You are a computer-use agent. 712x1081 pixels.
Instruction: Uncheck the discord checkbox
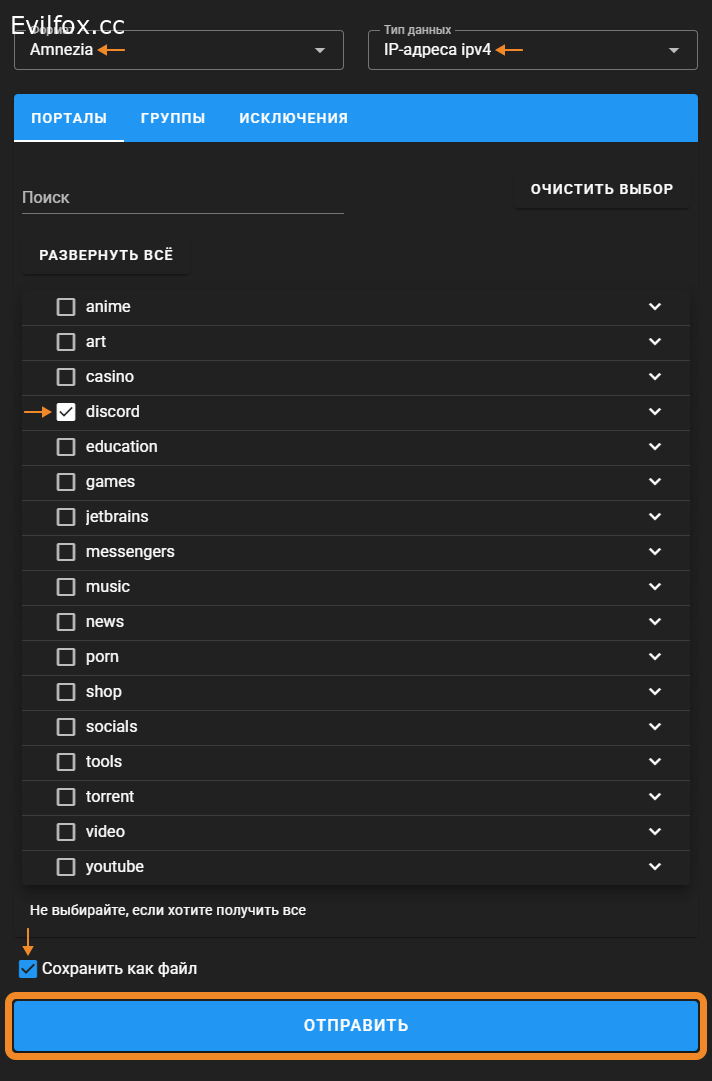pos(66,412)
